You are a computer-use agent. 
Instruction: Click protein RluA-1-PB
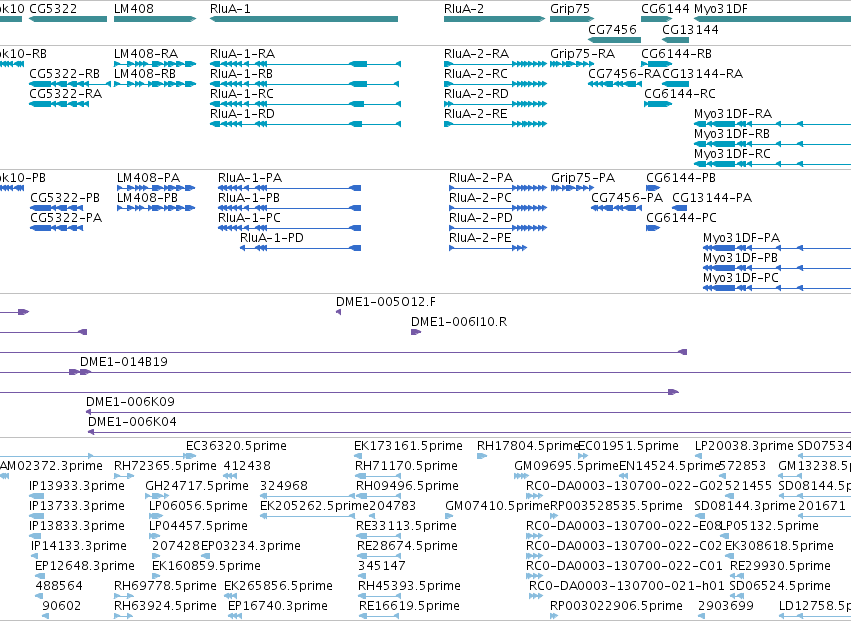click(x=289, y=208)
